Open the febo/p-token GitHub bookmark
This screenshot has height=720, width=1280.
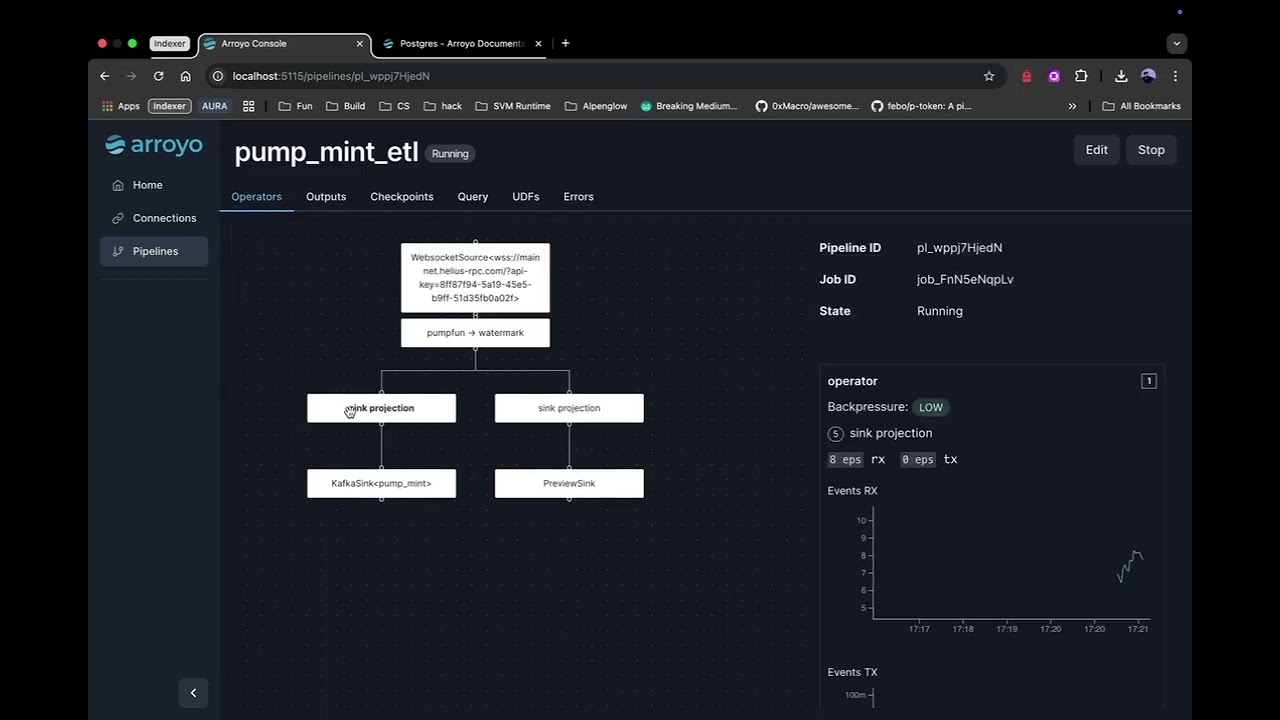tap(921, 106)
